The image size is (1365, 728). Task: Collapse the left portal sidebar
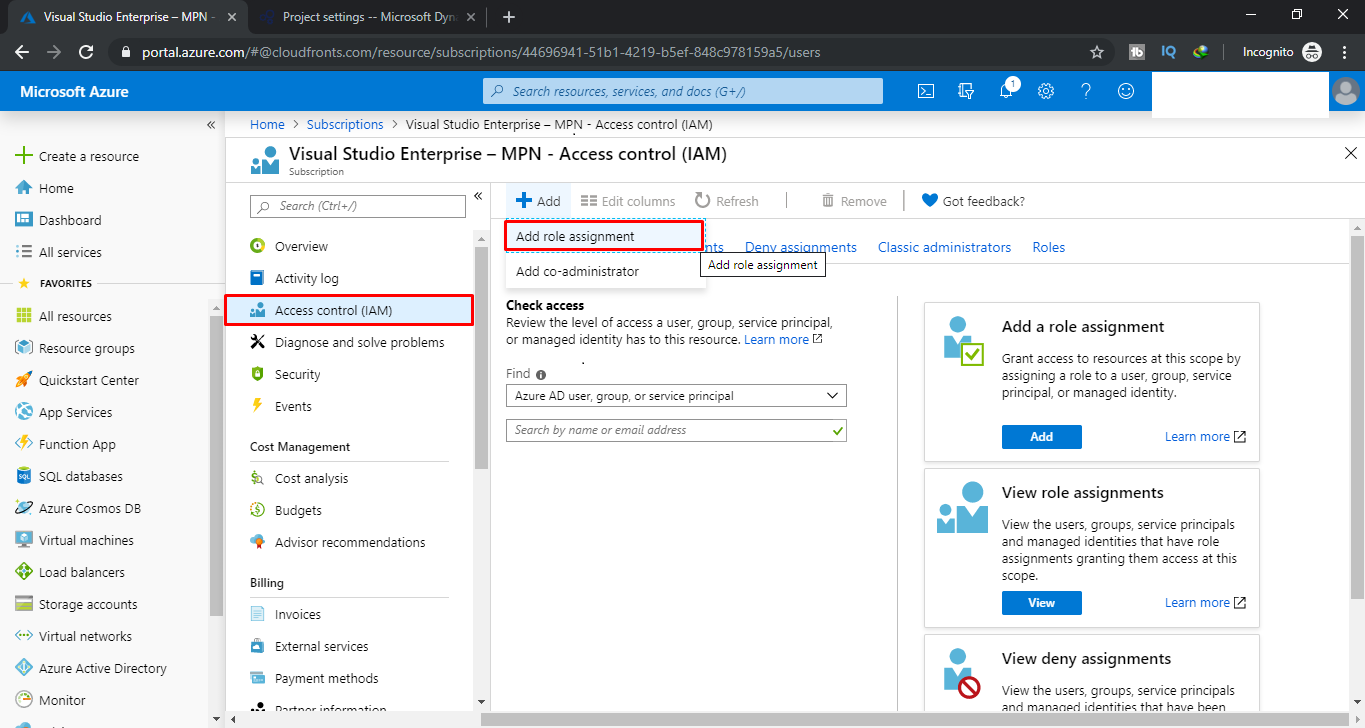(x=211, y=125)
